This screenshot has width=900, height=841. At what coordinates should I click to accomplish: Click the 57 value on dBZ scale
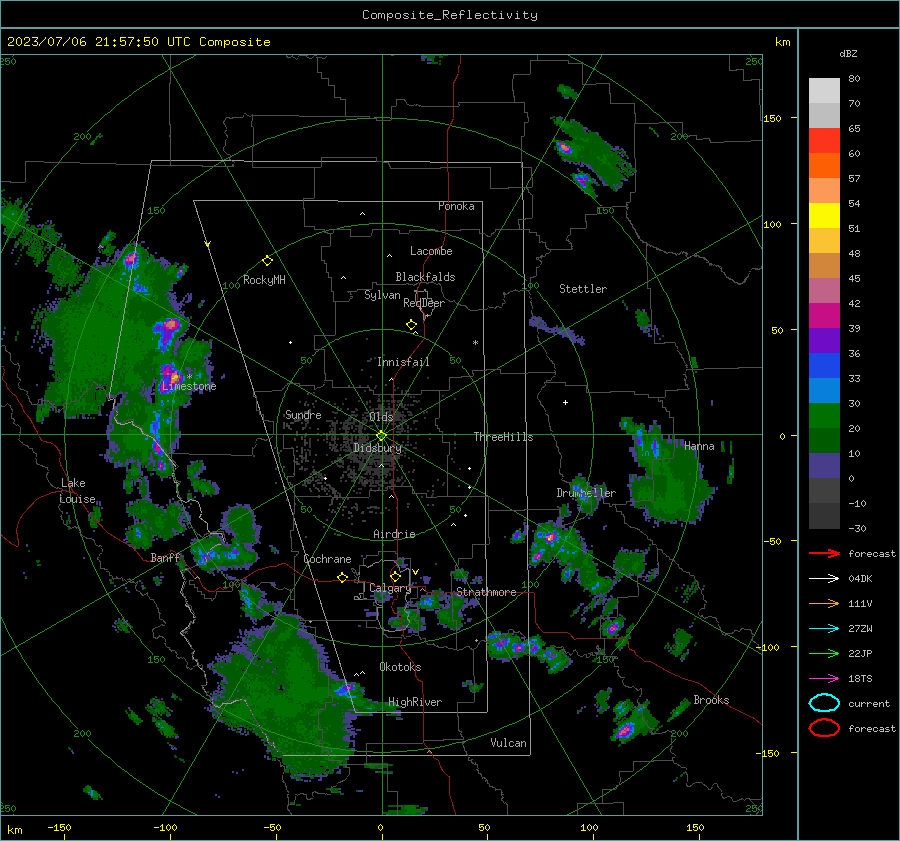click(x=854, y=179)
